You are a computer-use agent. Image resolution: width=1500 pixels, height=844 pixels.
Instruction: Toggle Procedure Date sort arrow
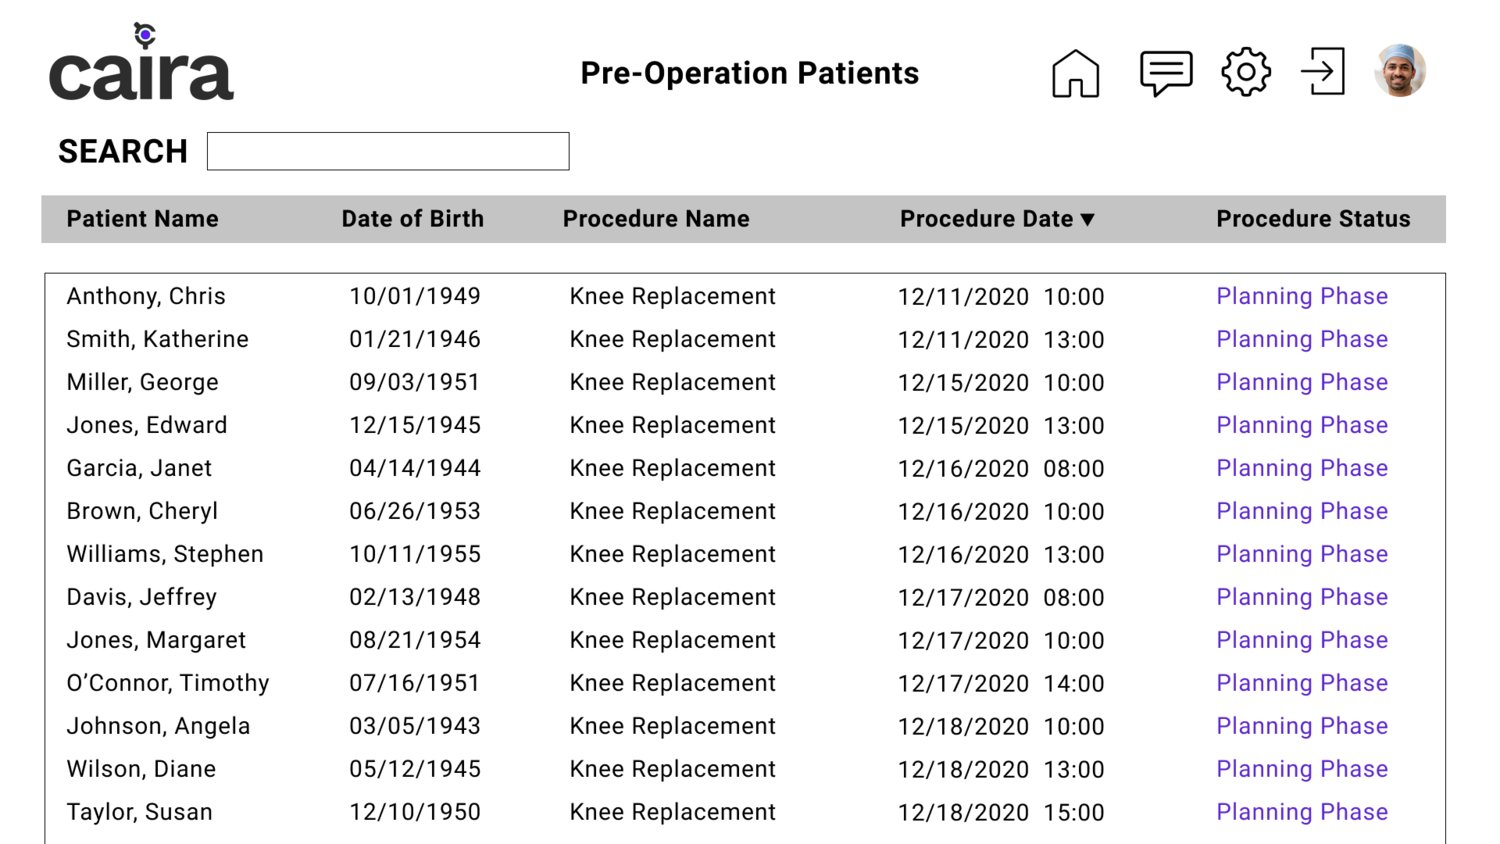(1088, 219)
